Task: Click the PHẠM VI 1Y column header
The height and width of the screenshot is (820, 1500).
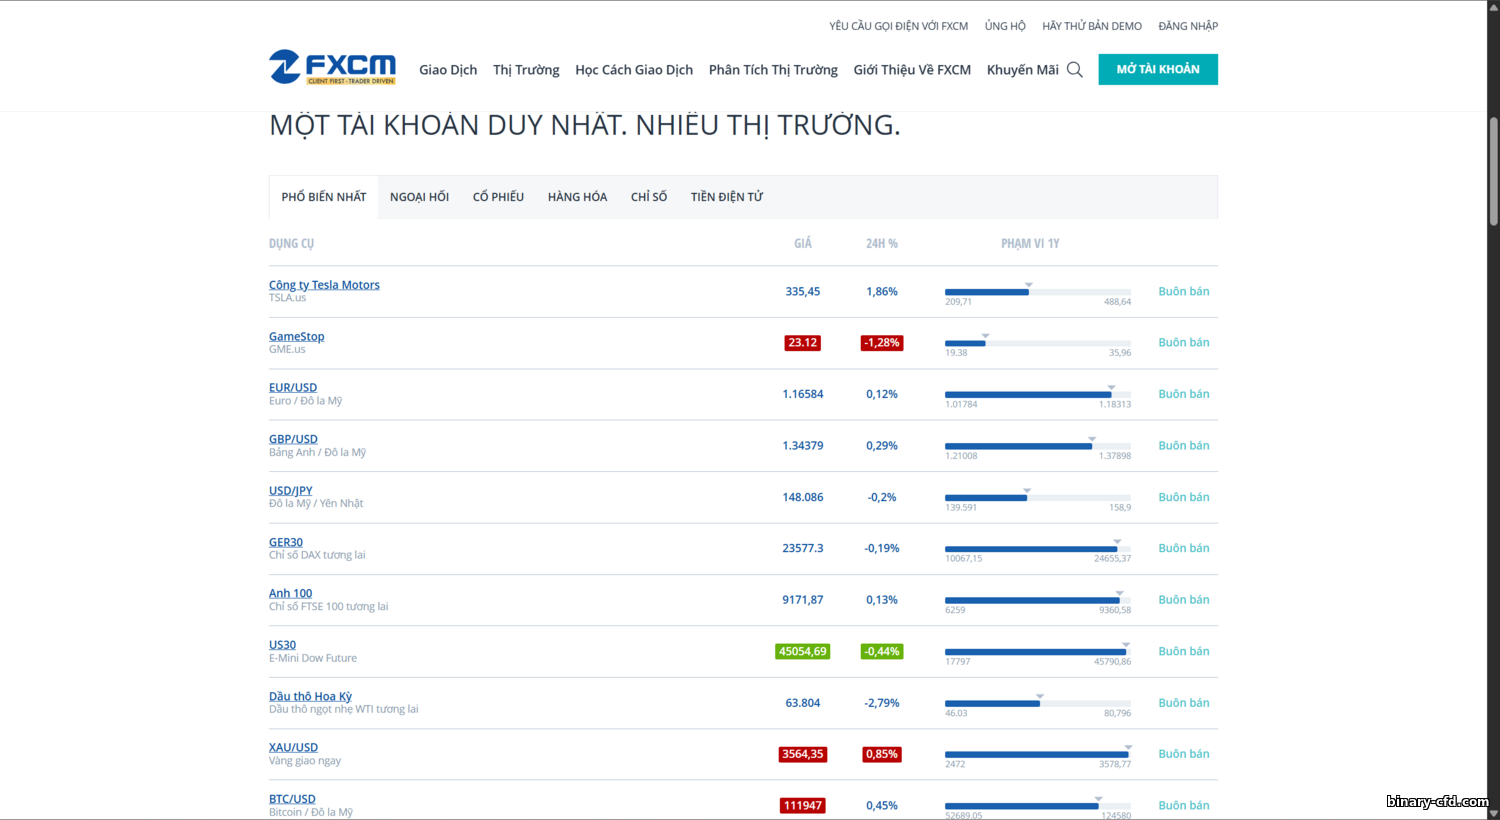Action: point(1030,243)
